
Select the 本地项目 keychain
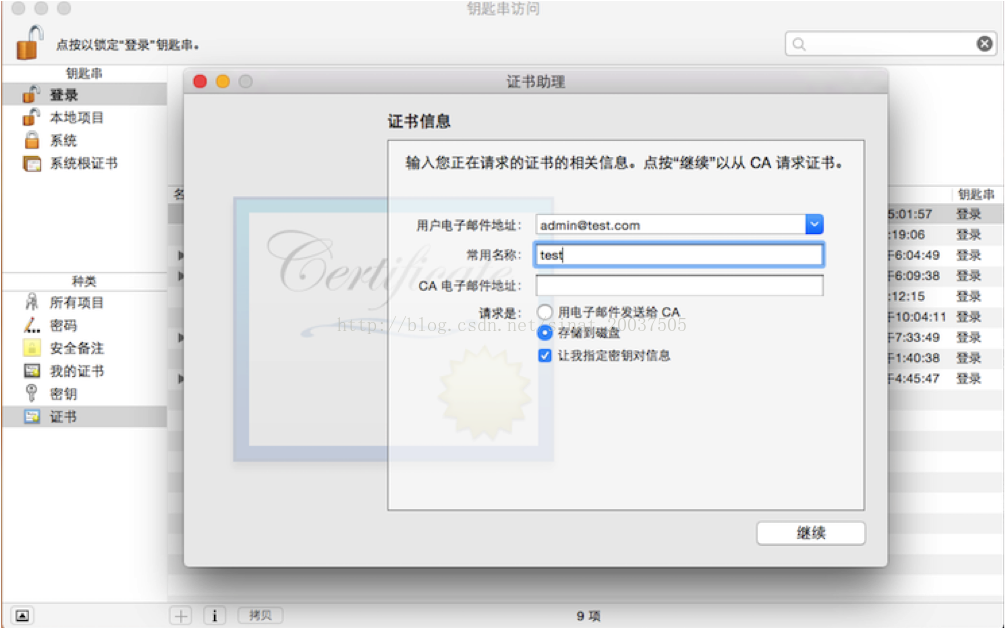coord(85,117)
